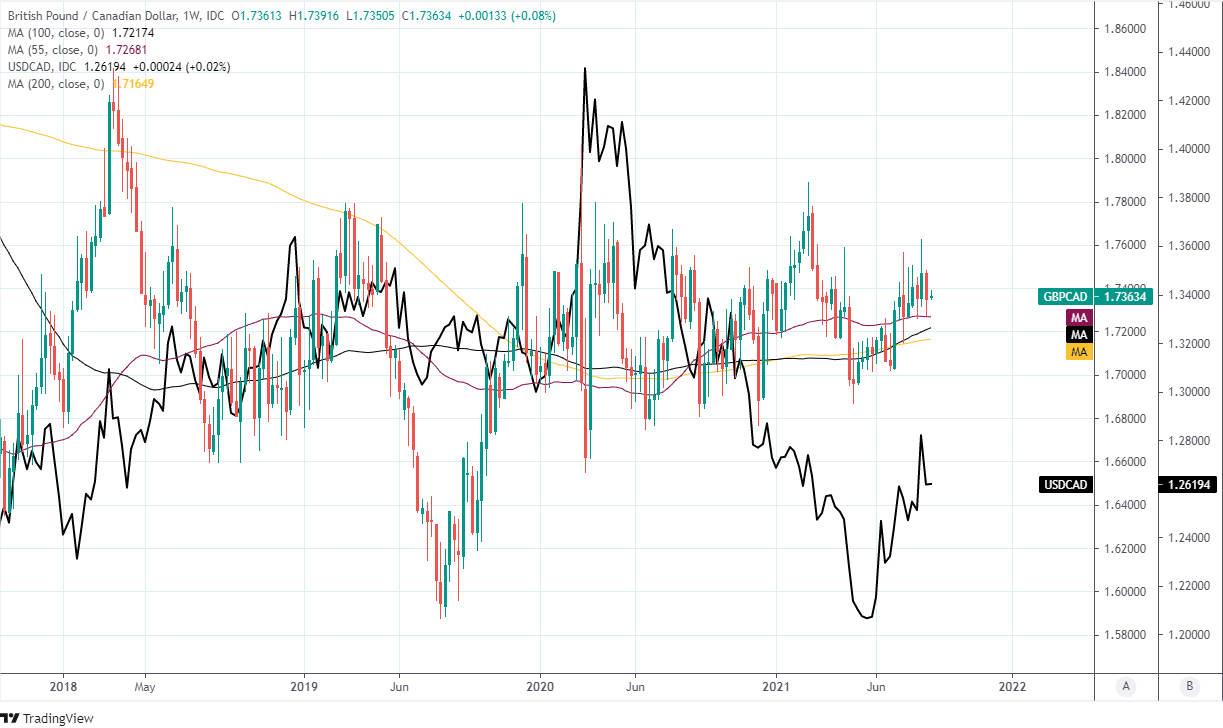This screenshot has height=728, width=1223.
Task: Click the 1.30000 right scale label
Action: click(x=1187, y=392)
